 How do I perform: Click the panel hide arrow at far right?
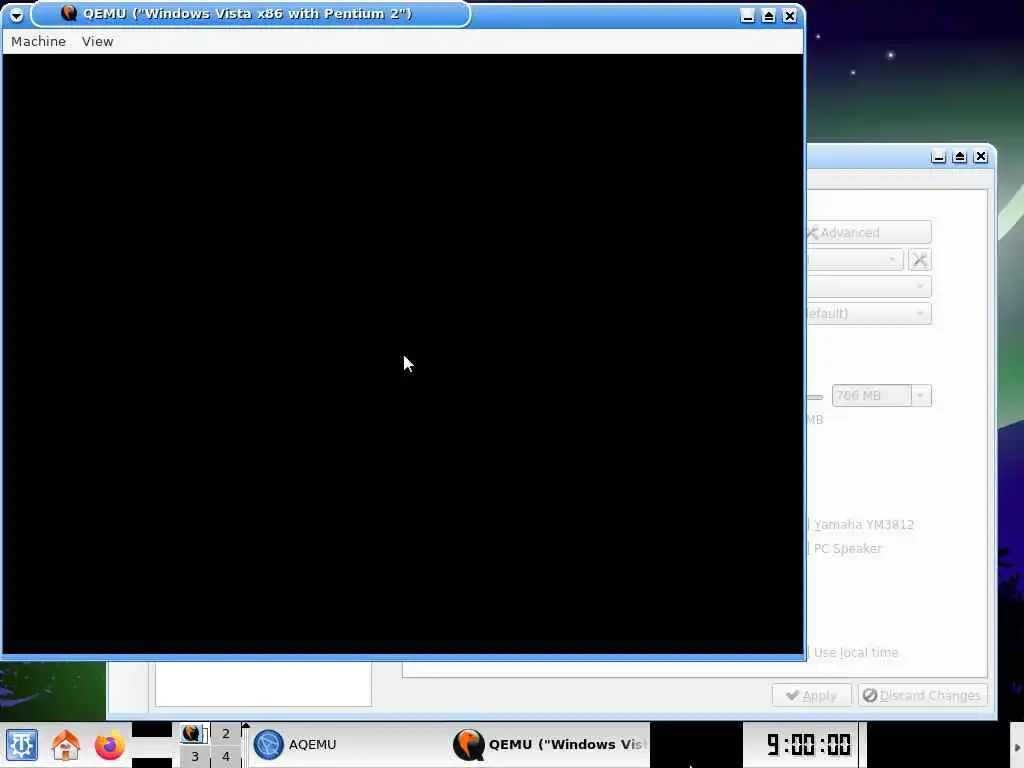tap(1017, 747)
